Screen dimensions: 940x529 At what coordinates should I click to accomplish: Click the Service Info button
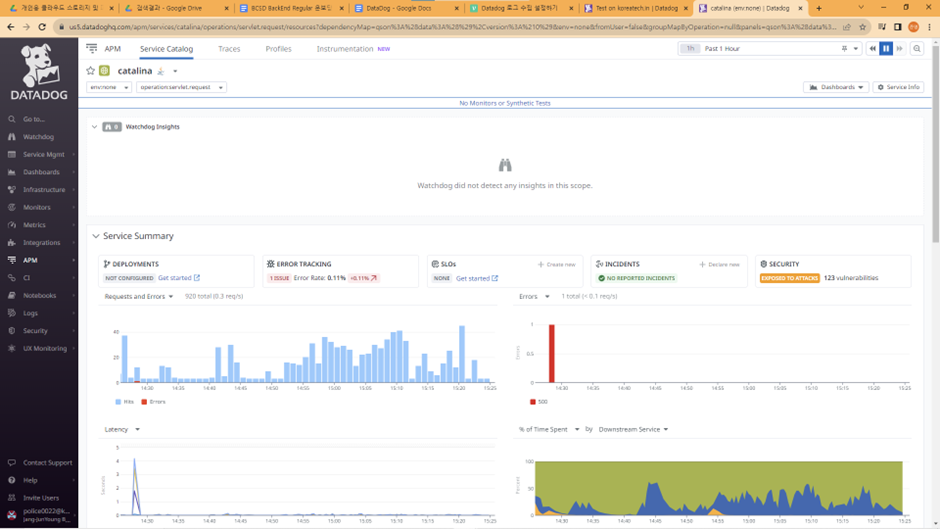tap(898, 87)
